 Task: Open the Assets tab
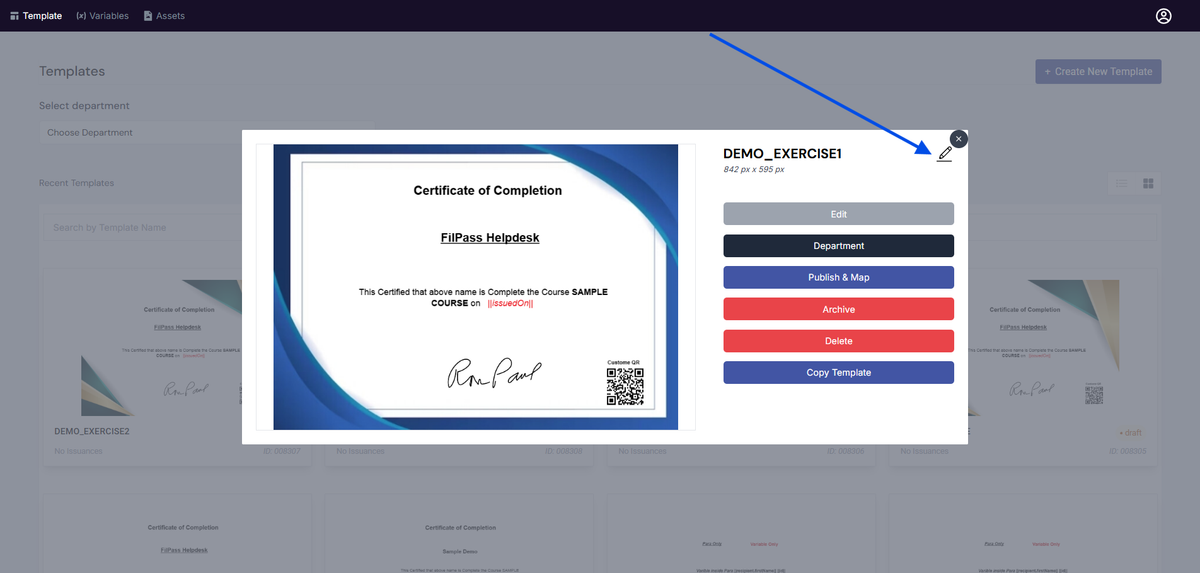(164, 16)
